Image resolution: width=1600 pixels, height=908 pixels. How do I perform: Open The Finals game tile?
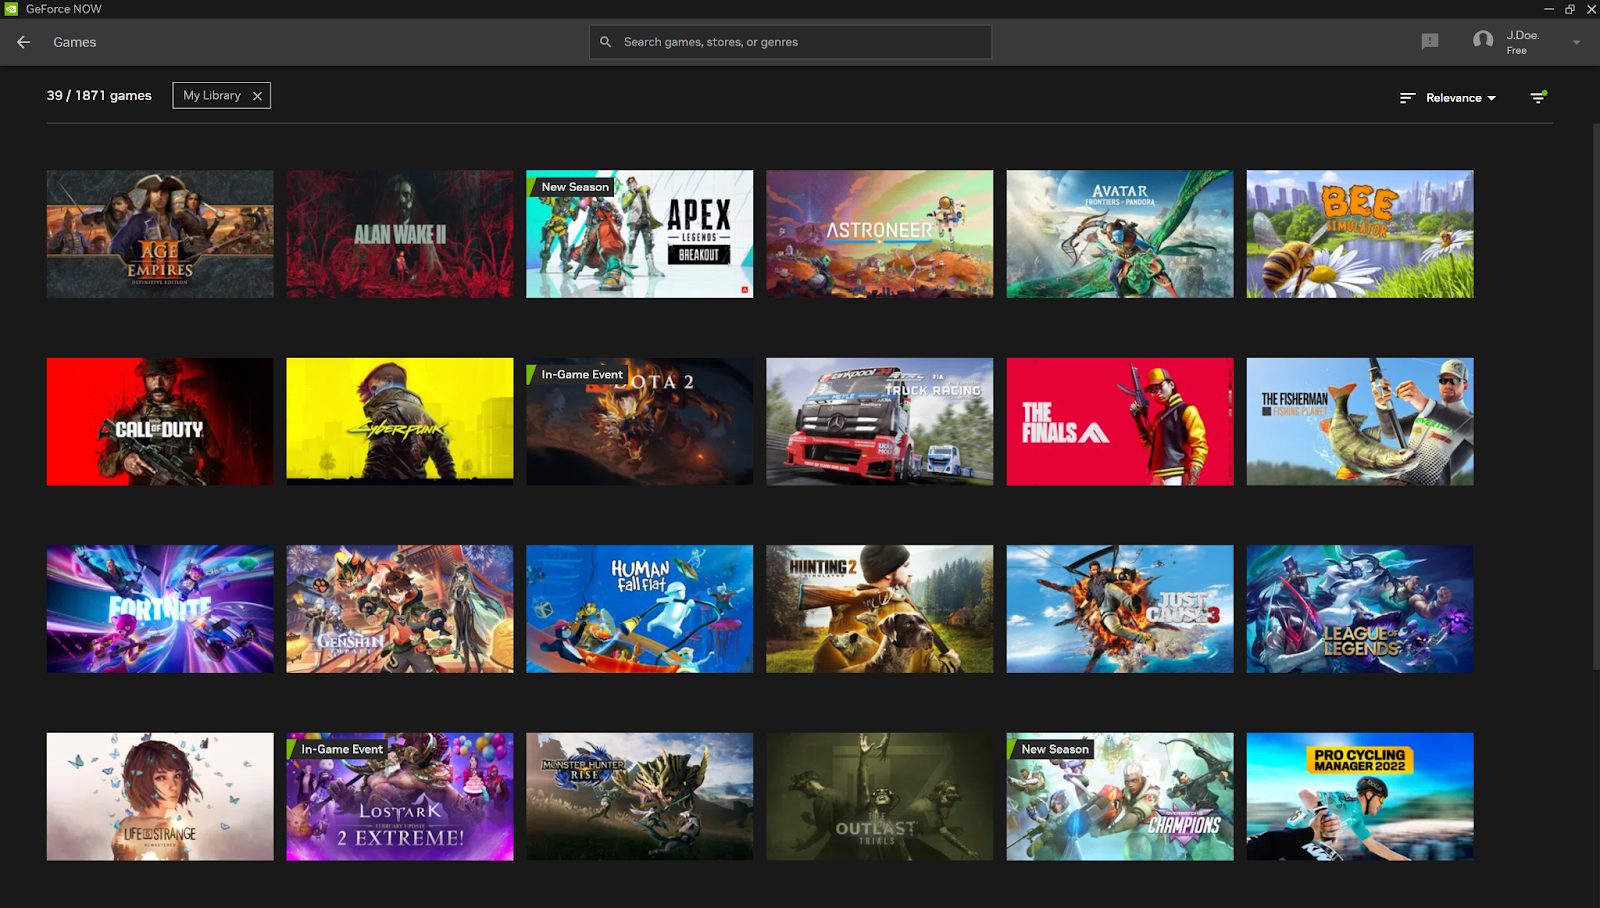pyautogui.click(x=1120, y=422)
